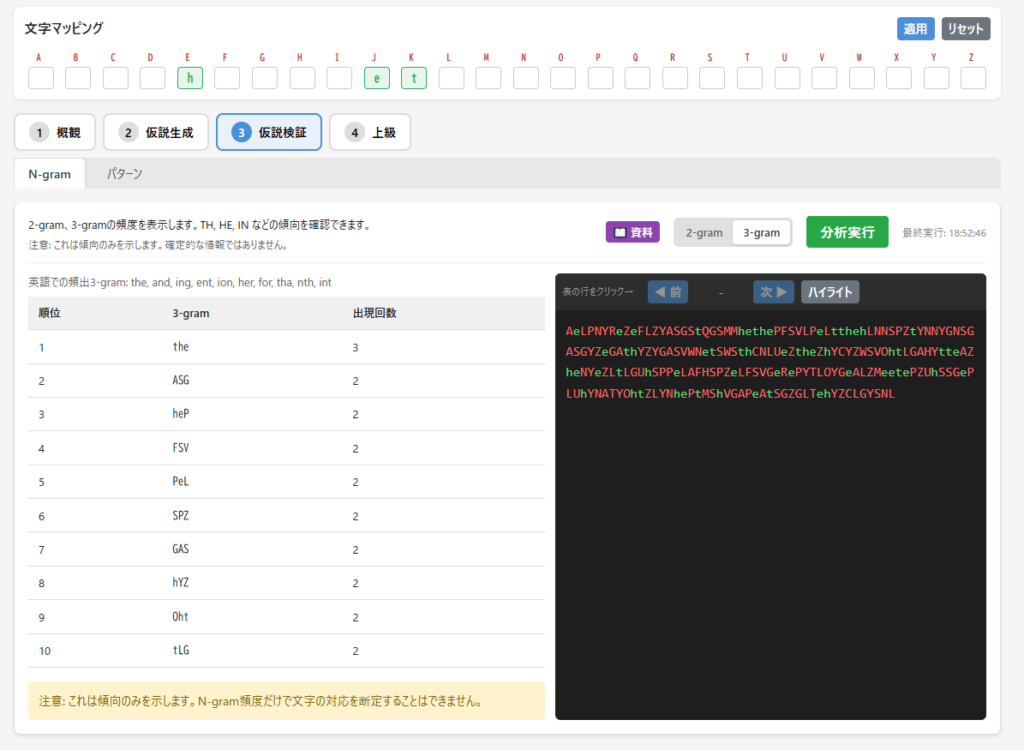Image resolution: width=1024 pixels, height=750 pixels.
Task: Run analysis with 分析実行 button
Action: pyautogui.click(x=847, y=232)
